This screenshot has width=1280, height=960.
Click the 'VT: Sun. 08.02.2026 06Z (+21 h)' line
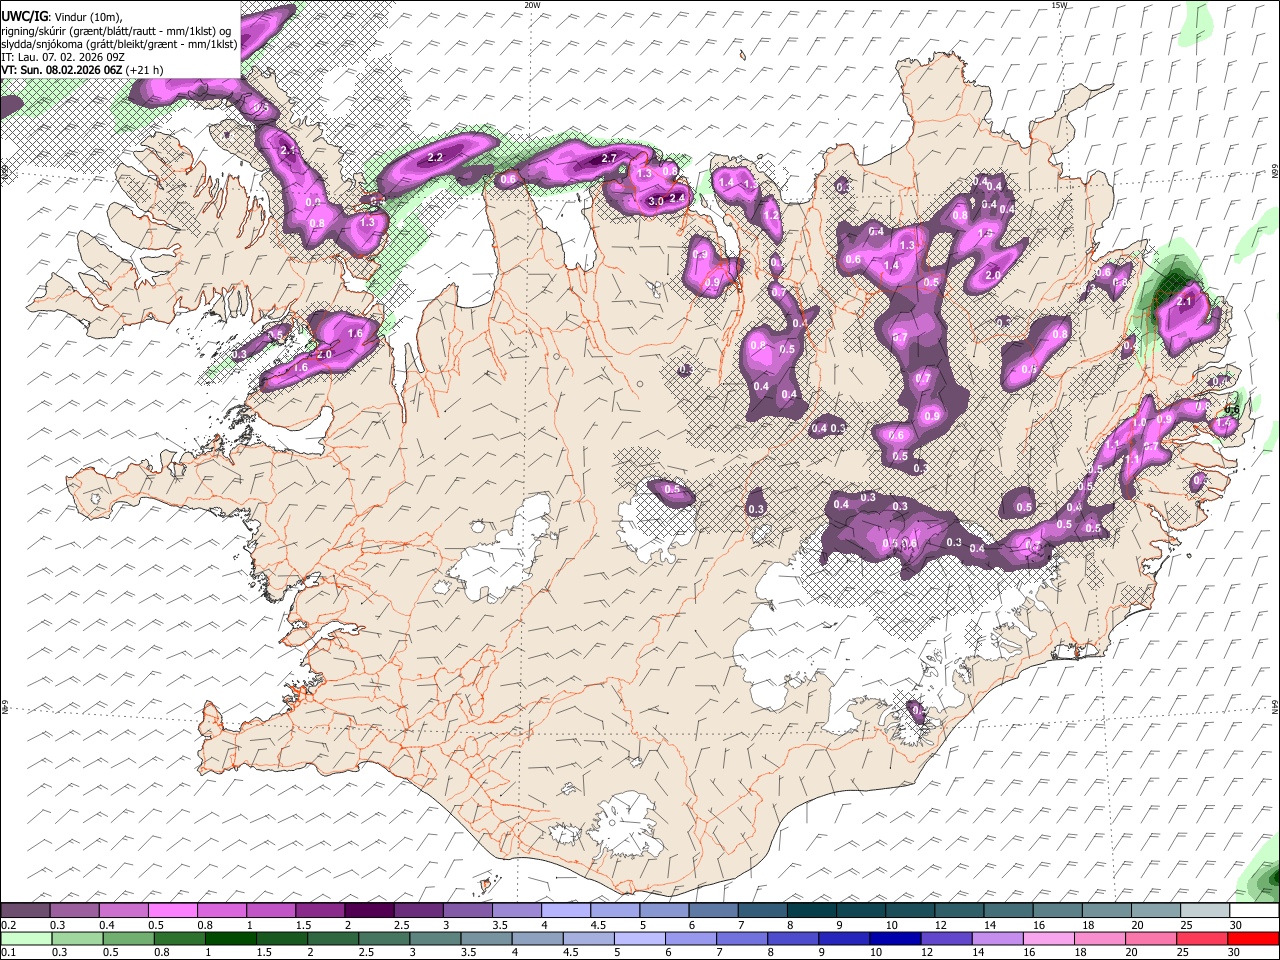point(82,70)
